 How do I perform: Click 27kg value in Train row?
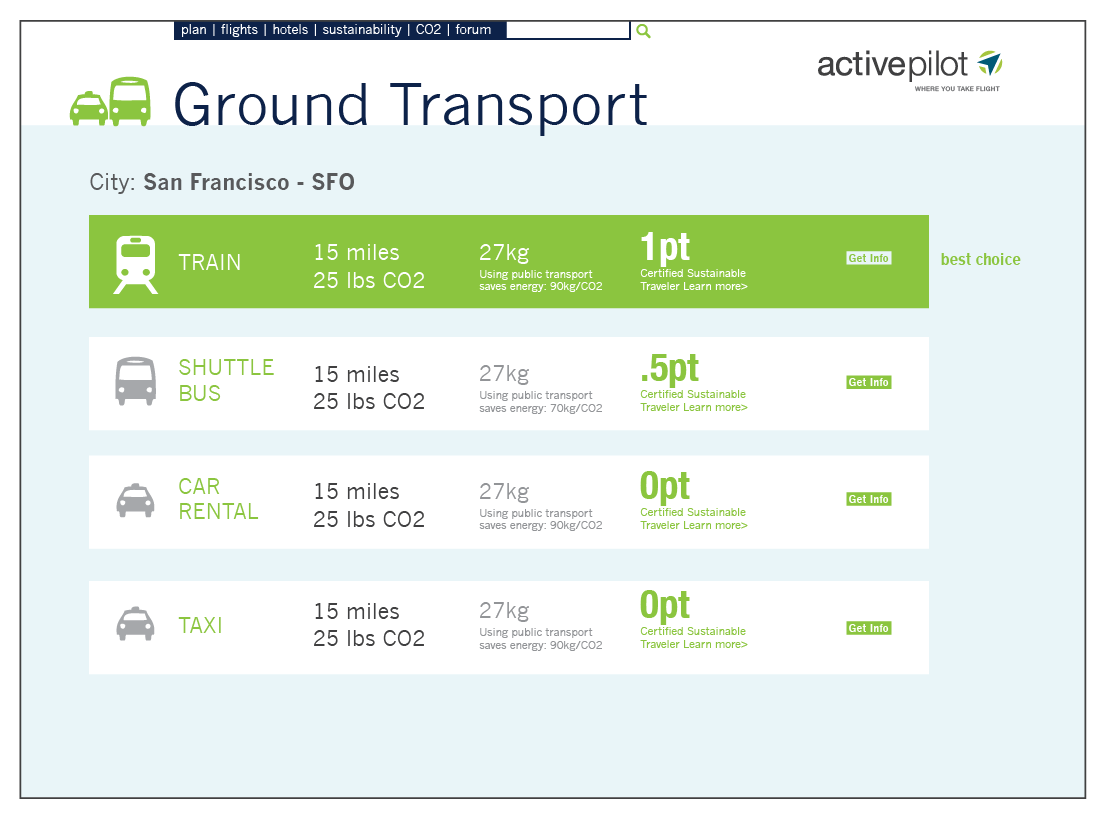504,252
